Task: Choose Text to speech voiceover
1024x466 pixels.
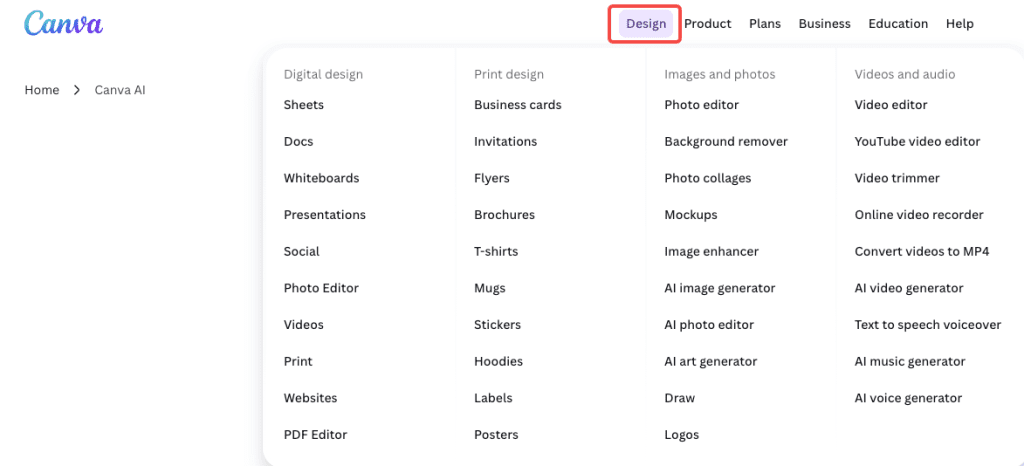Action: click(927, 325)
